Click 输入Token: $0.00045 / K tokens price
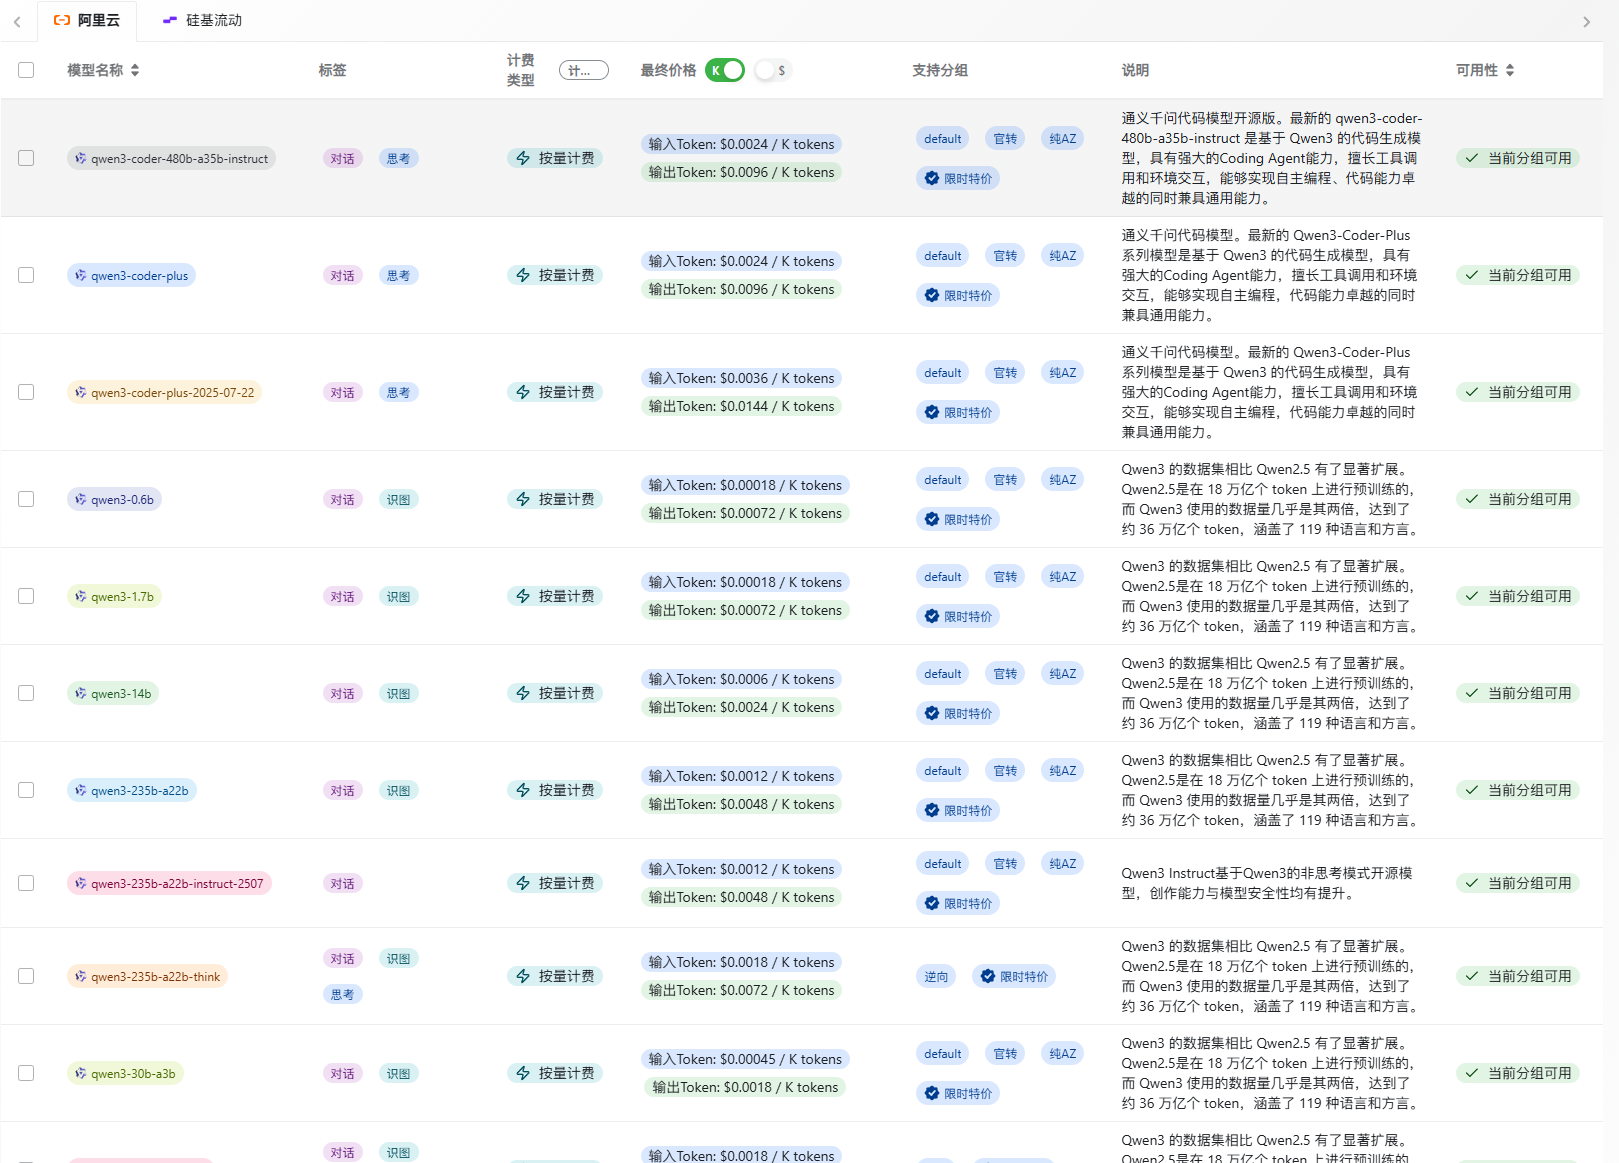This screenshot has height=1163, width=1619. (746, 1059)
